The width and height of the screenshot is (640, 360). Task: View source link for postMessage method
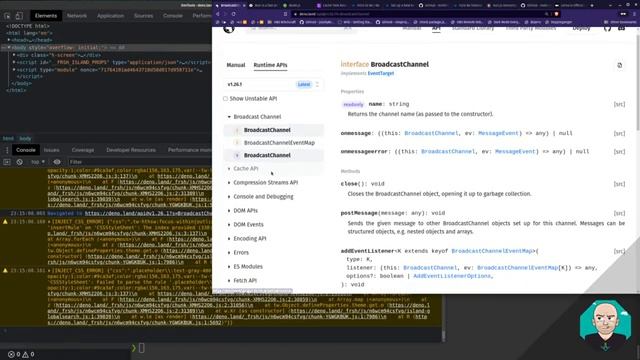[x=619, y=213]
